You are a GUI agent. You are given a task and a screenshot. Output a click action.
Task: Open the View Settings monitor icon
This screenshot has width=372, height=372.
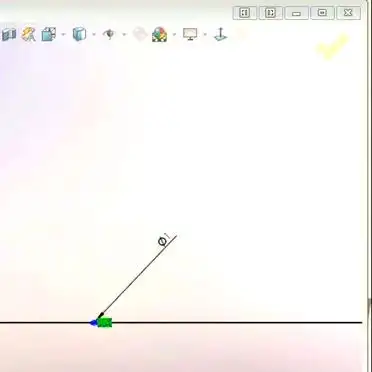190,34
